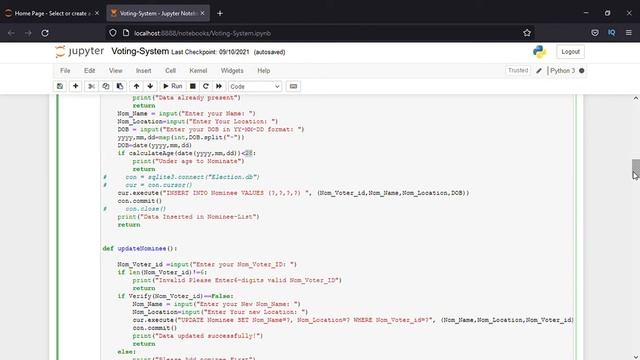
Task: Paste cells below using the toolbar icon
Action: [120, 86]
